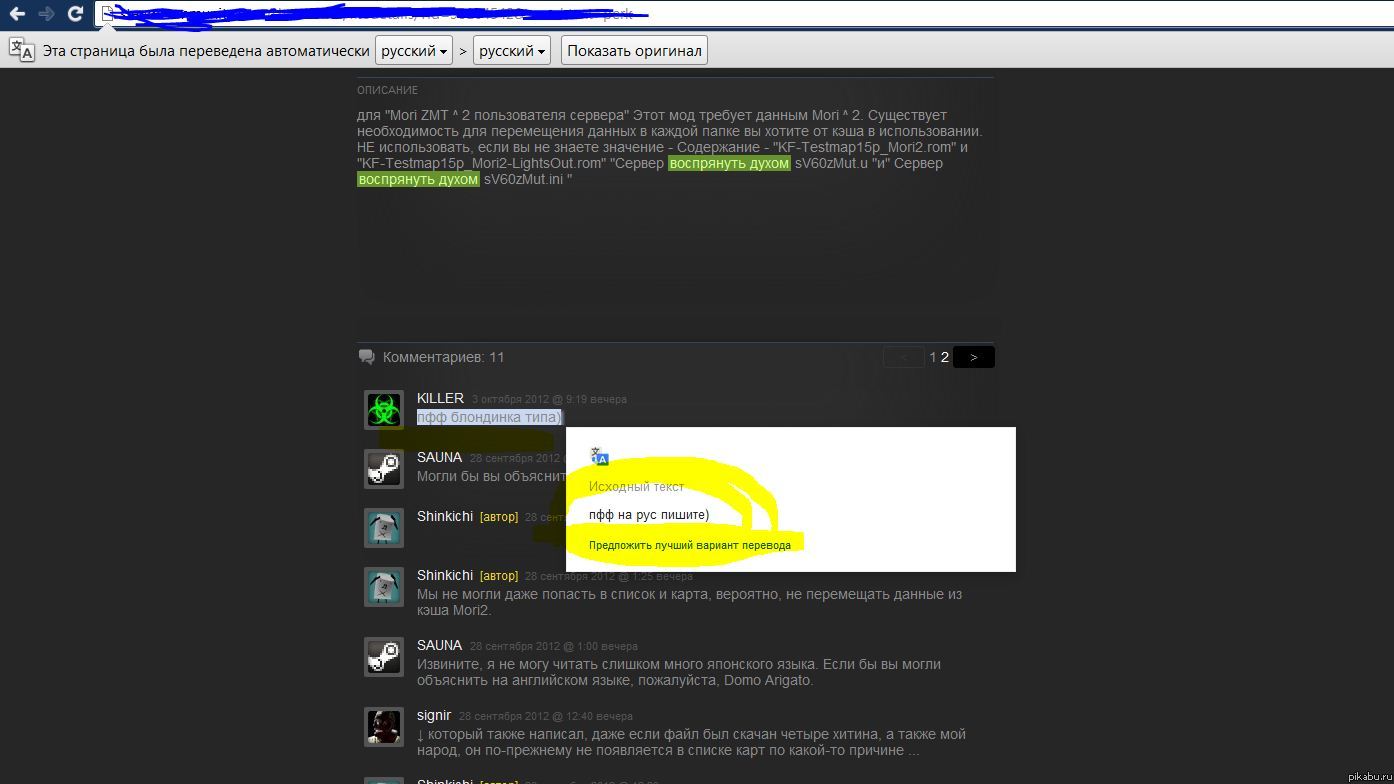
Task: Click the comments speech bubble icon
Action: tap(367, 357)
